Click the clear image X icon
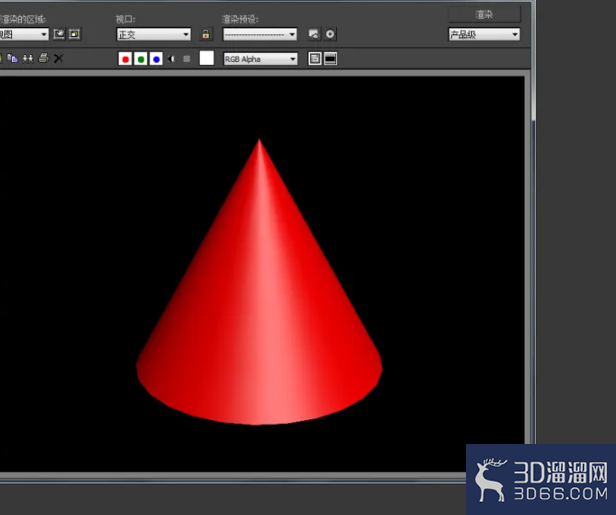Screen dimensions: 616x515 (x=59, y=59)
